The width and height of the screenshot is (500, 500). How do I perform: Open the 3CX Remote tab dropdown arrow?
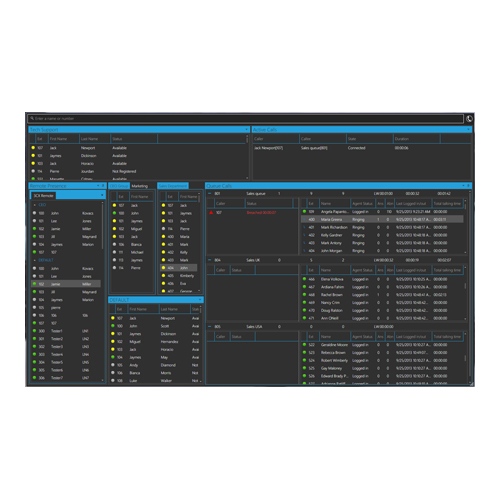point(102,195)
